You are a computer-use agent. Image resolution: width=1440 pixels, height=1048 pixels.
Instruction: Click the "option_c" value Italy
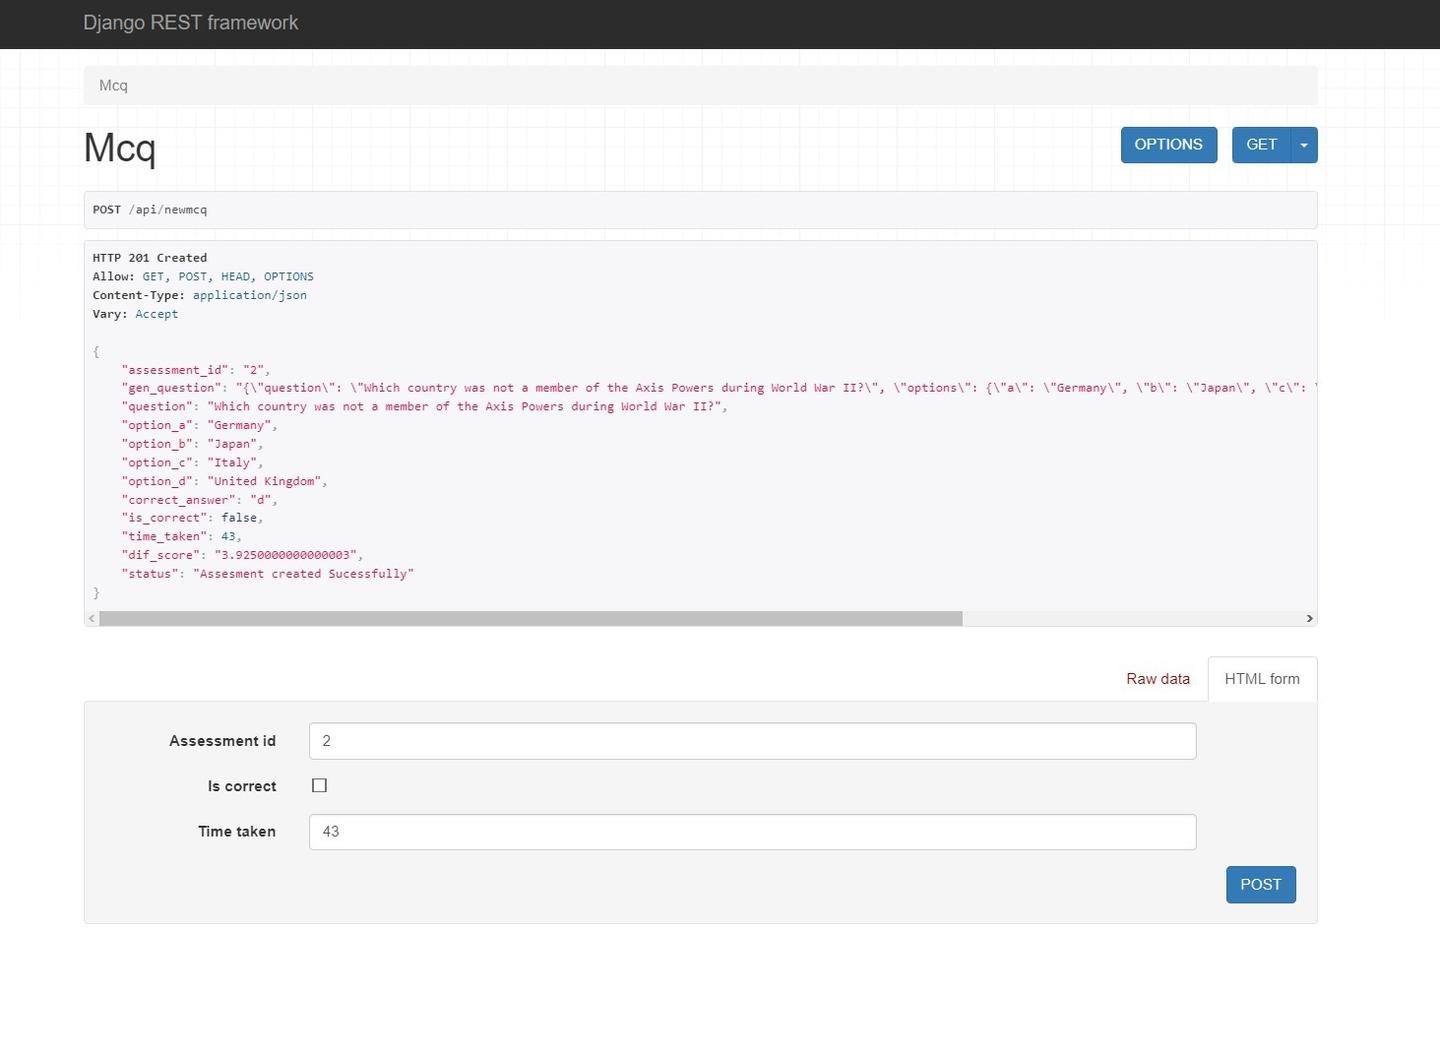point(232,463)
